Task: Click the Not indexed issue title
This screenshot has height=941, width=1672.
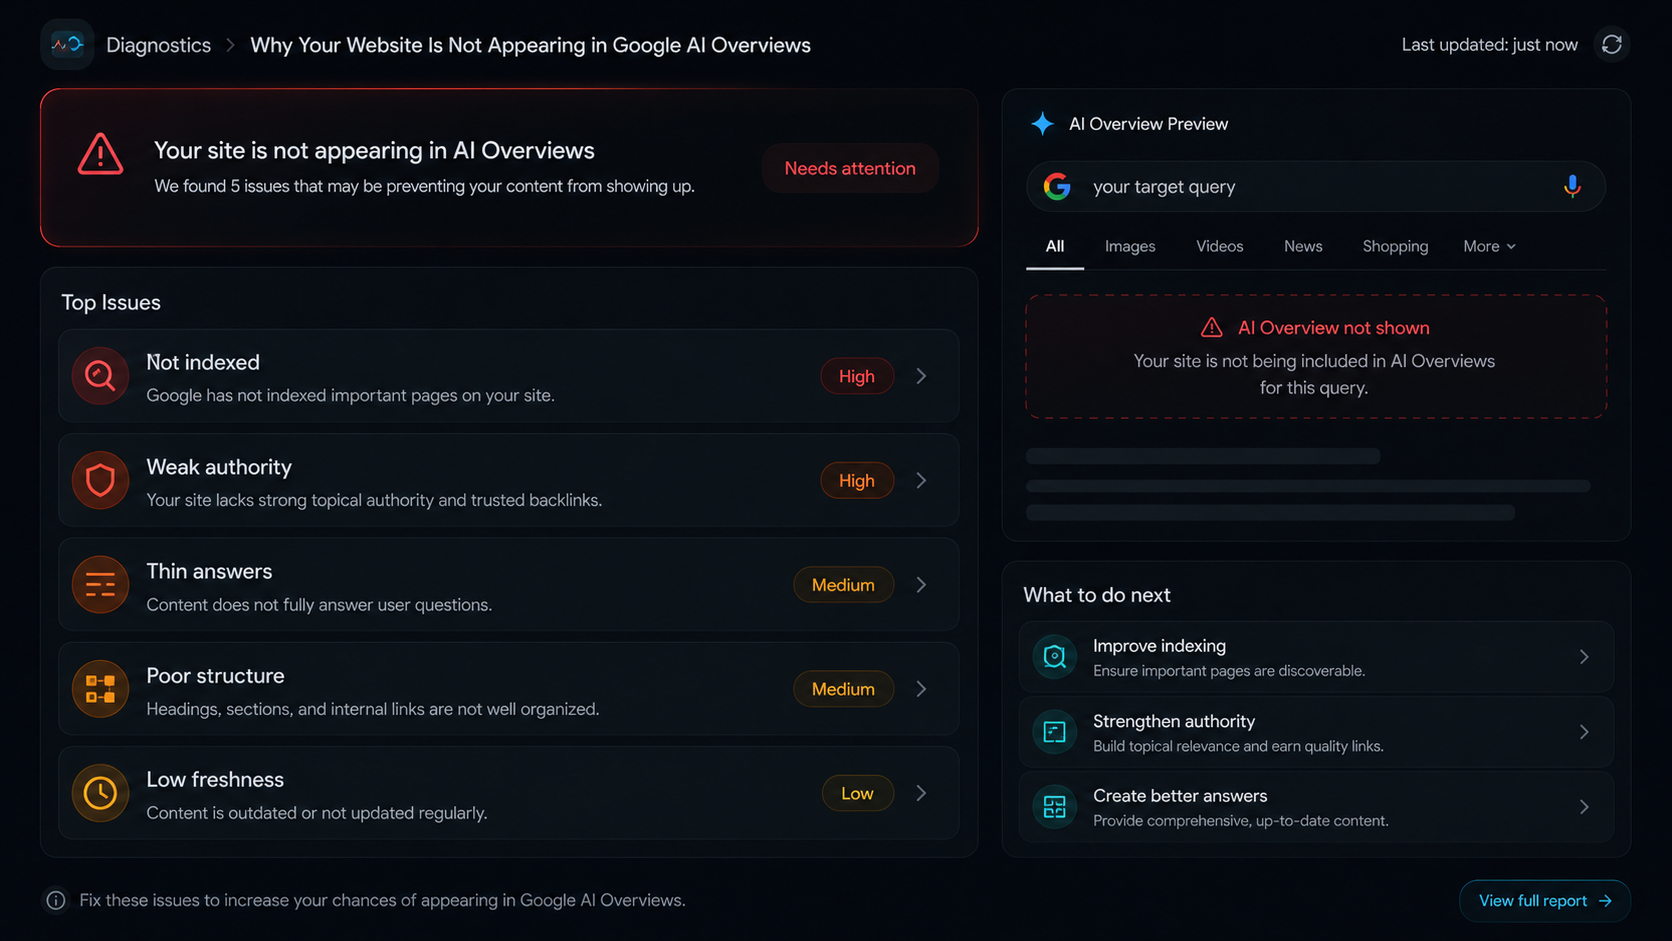Action: tap(203, 362)
